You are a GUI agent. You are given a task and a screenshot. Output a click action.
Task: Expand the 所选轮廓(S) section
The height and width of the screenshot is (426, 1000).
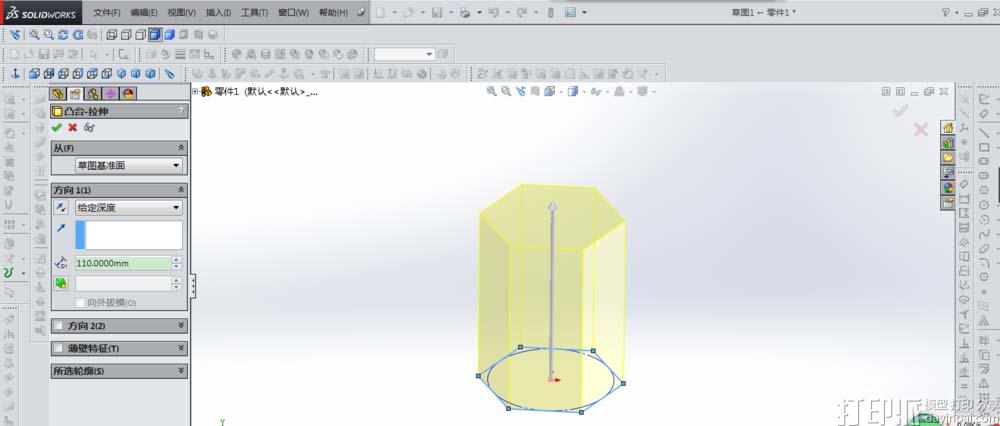click(x=181, y=371)
